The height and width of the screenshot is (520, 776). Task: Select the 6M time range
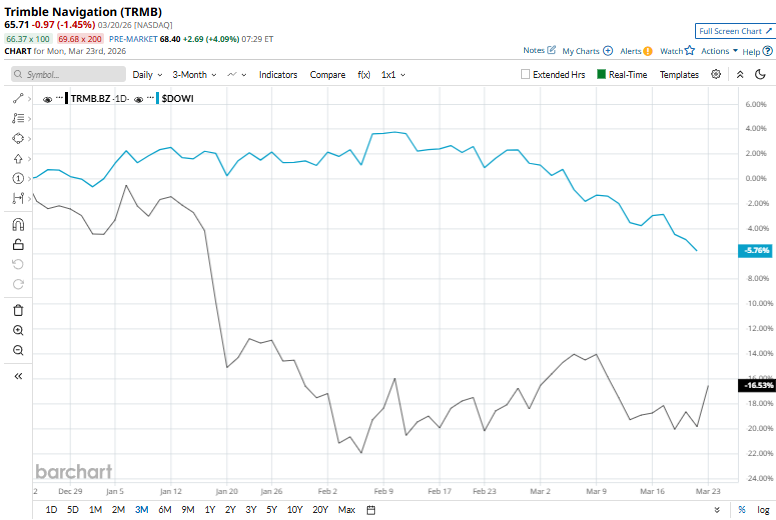pyautogui.click(x=164, y=510)
